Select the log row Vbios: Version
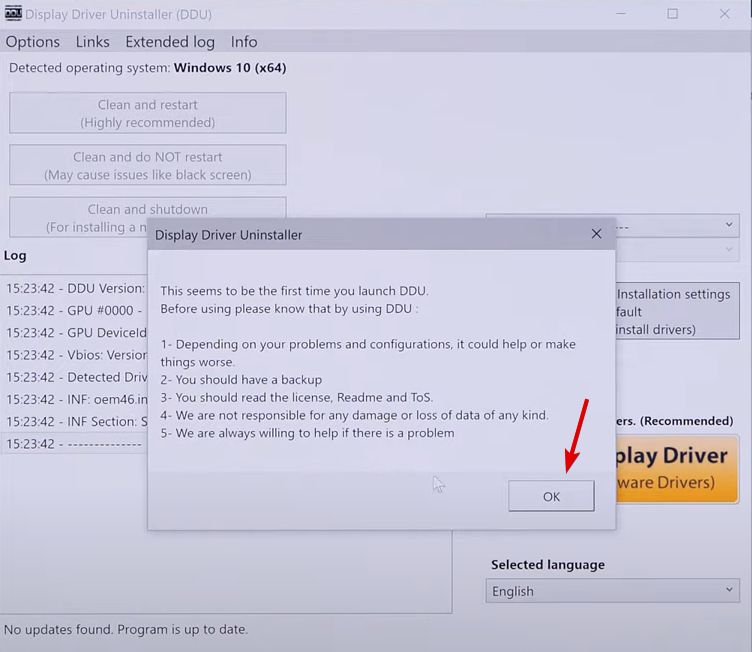Viewport: 752px width, 652px height. pos(75,355)
